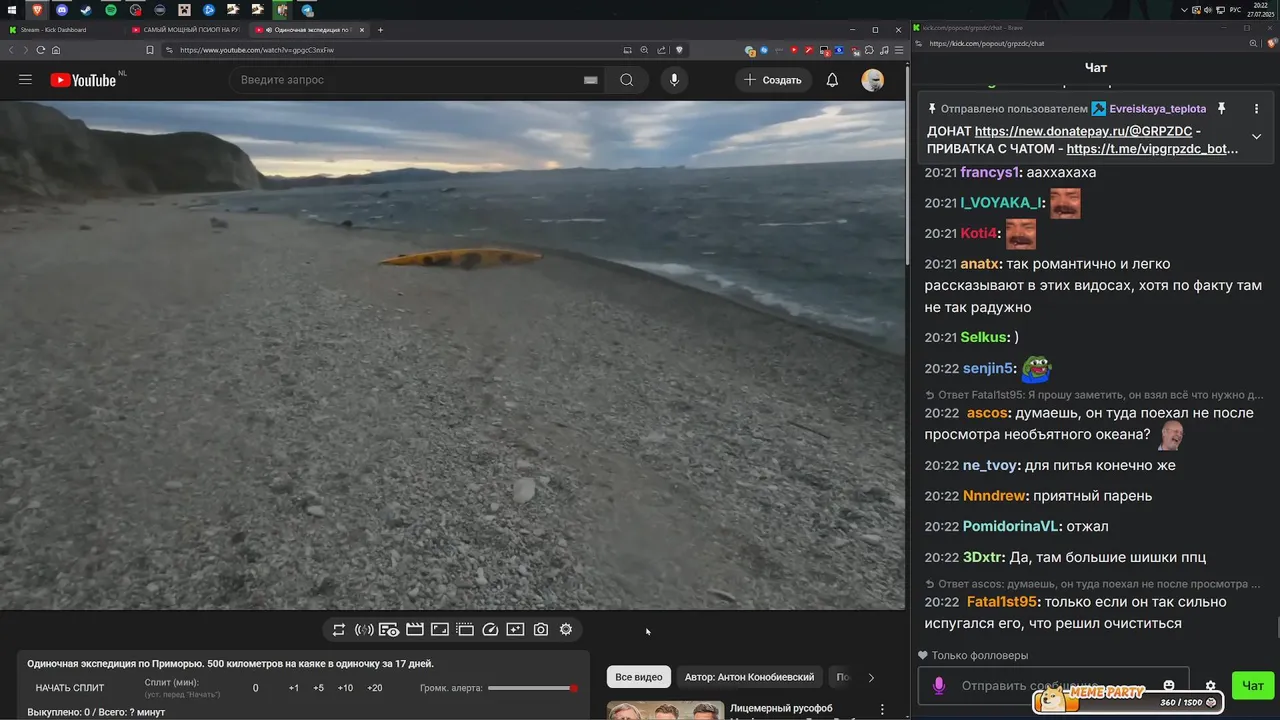Click username anatx in chat

click(x=980, y=264)
